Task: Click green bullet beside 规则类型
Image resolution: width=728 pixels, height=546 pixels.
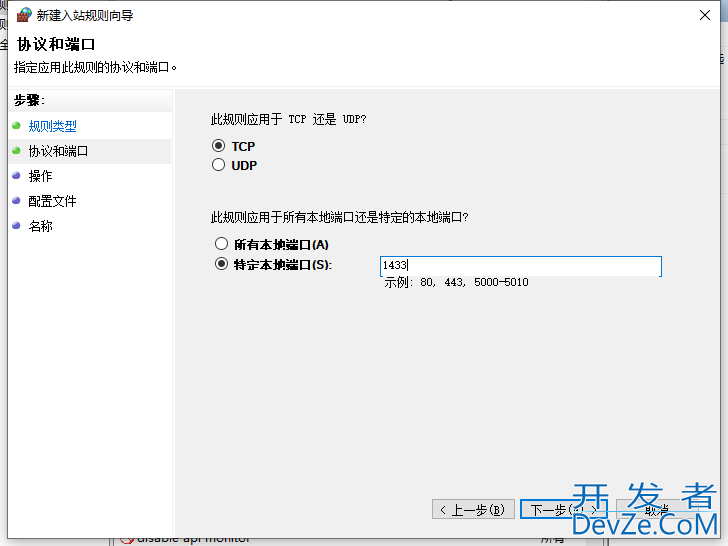Action: [x=17, y=125]
